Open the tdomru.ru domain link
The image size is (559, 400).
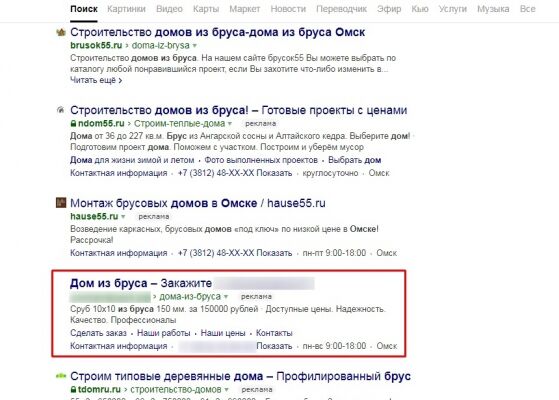[99, 390]
